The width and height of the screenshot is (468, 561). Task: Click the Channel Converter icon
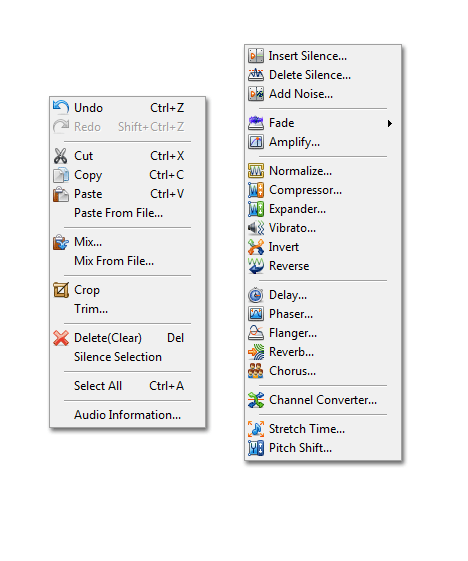[256, 400]
